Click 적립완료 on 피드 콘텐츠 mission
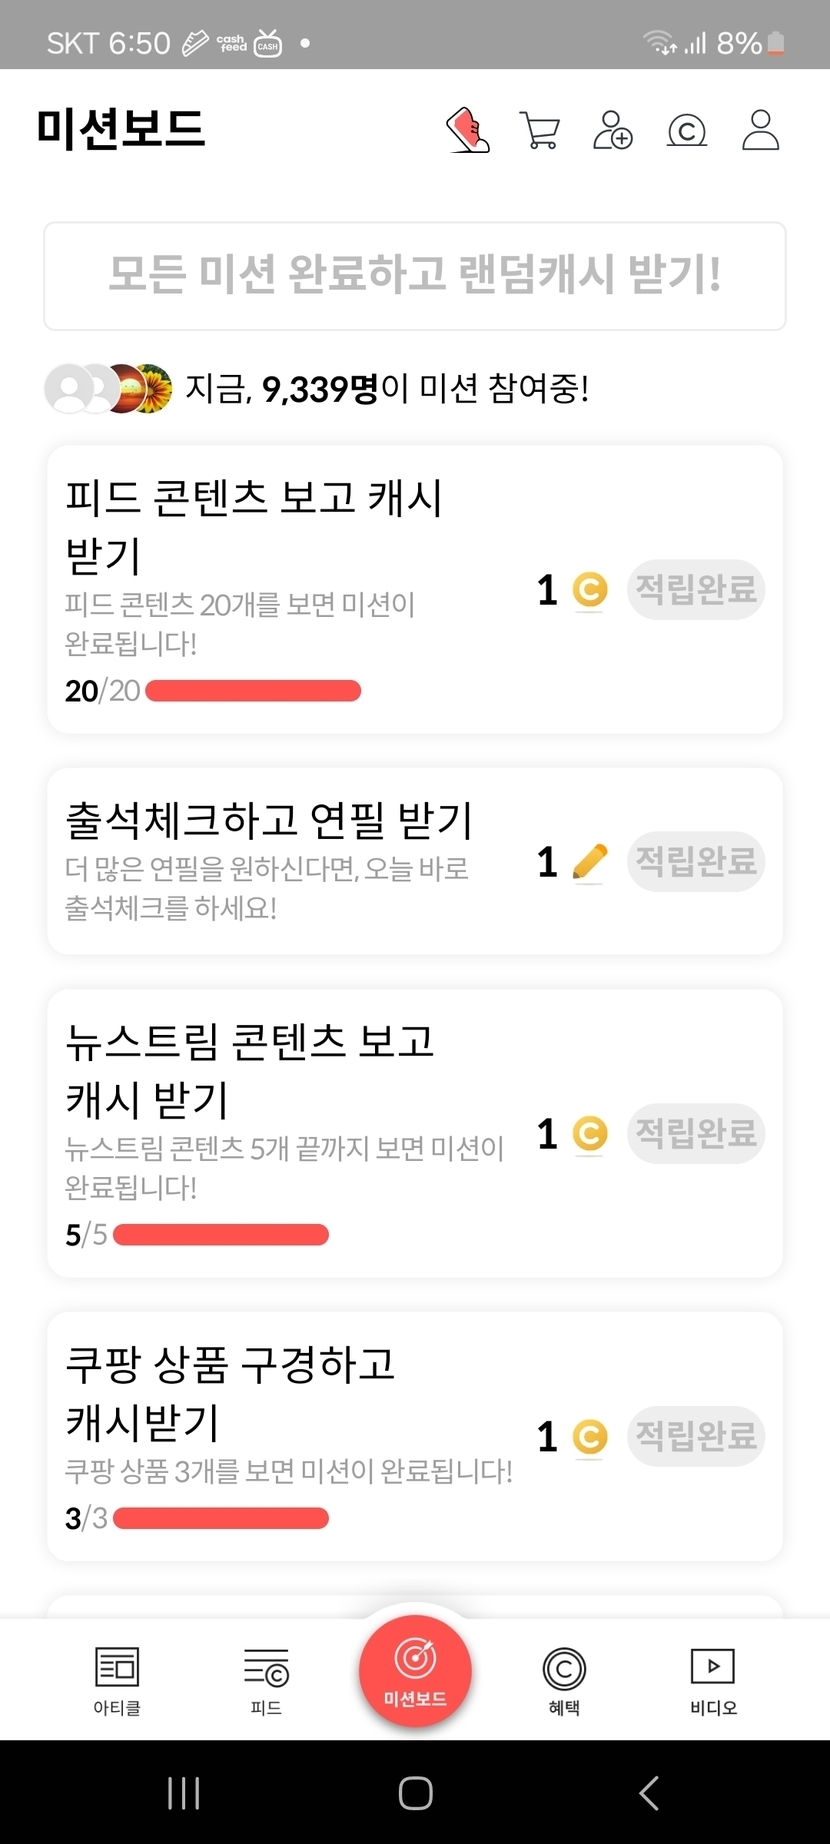 coord(696,589)
